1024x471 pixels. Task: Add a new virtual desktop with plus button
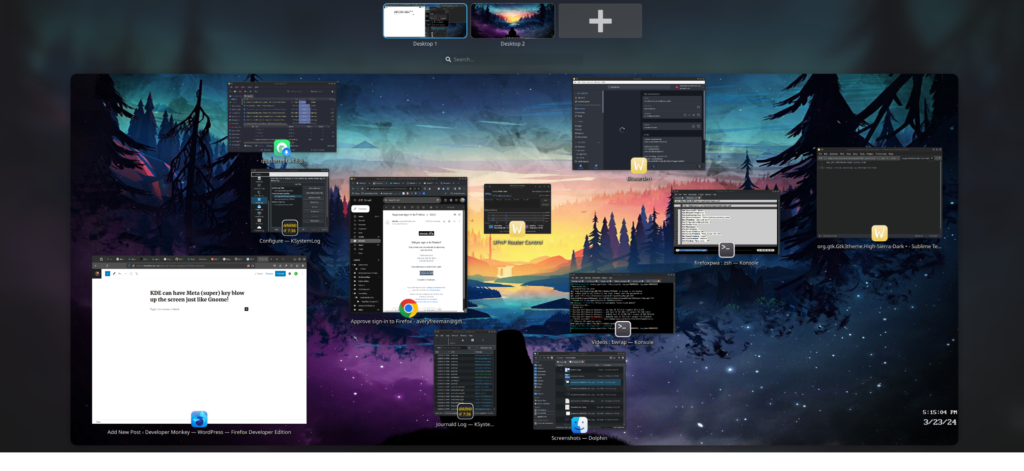(x=600, y=21)
